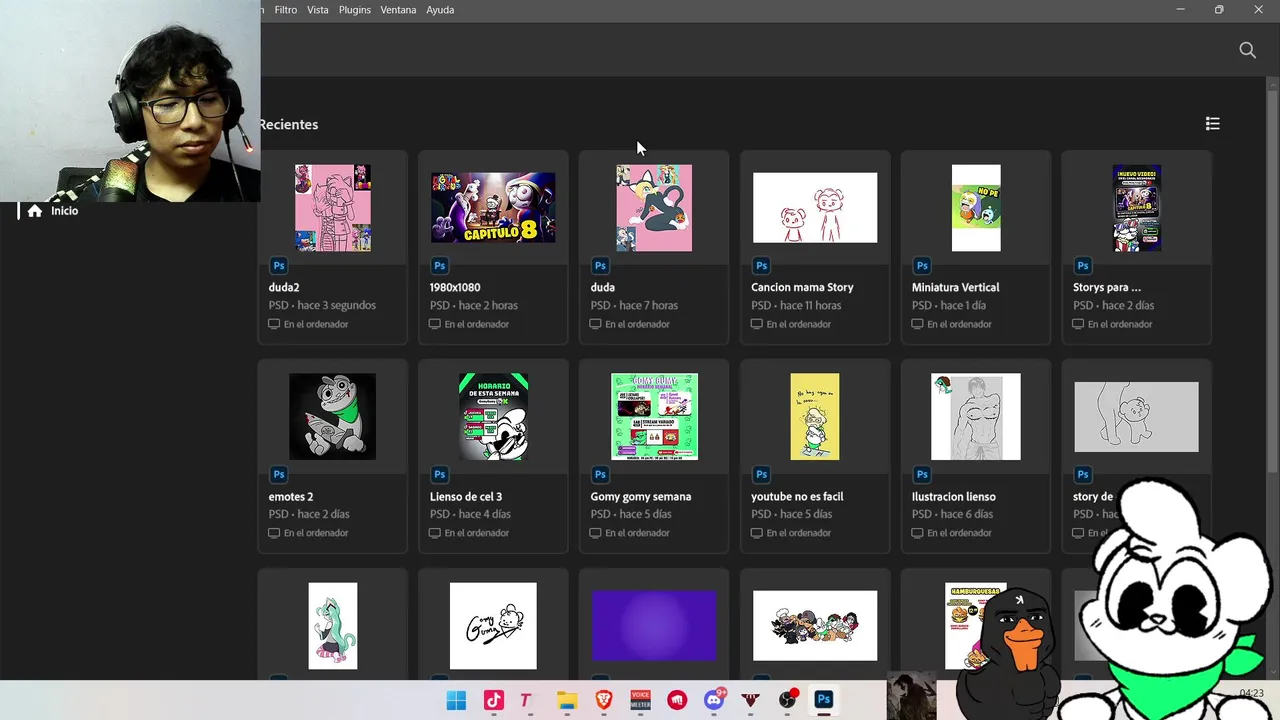1280x720 pixels.
Task: Open the Ventana menu
Action: pos(399,10)
